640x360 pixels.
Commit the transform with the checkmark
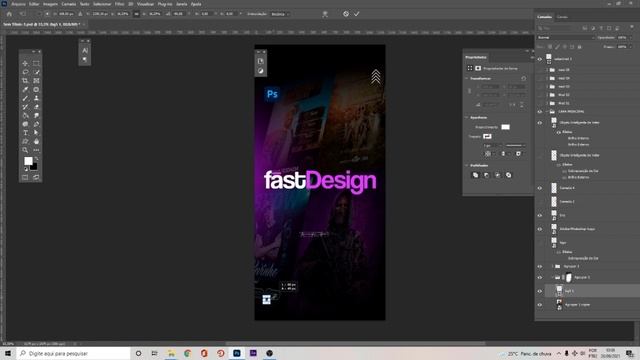click(x=357, y=14)
